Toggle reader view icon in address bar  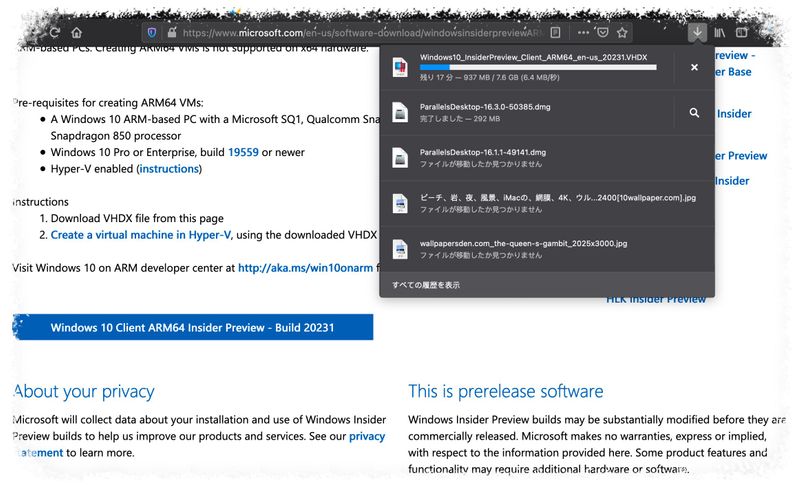pyautogui.click(x=556, y=32)
